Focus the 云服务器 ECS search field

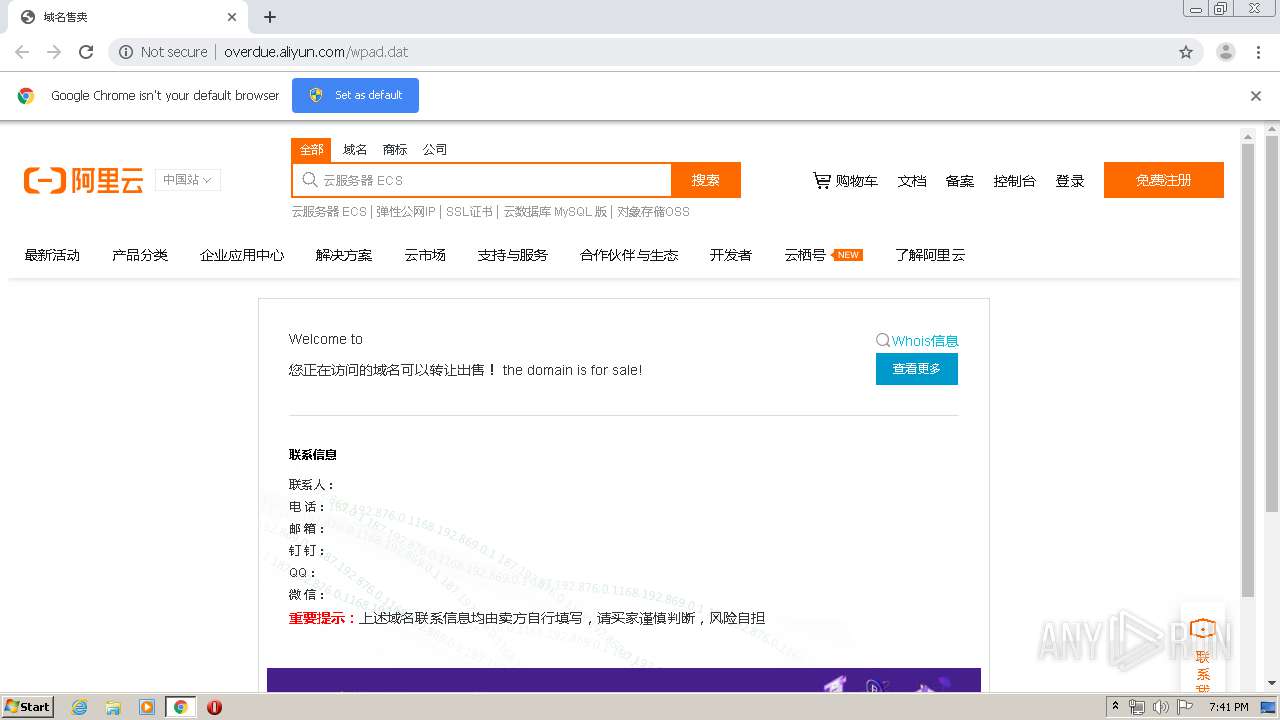point(482,180)
